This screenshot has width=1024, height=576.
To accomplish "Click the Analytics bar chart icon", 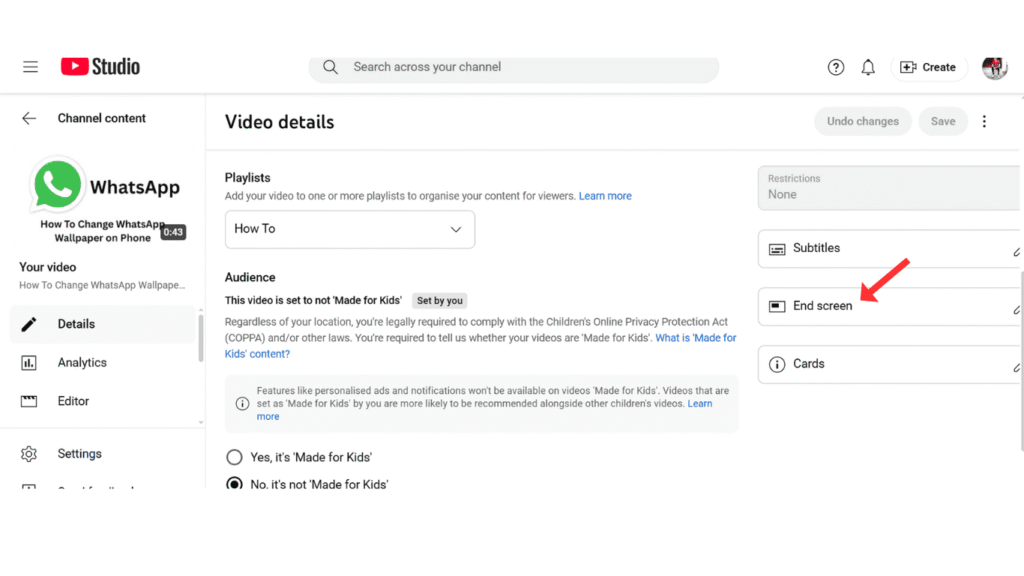I will pos(29,363).
